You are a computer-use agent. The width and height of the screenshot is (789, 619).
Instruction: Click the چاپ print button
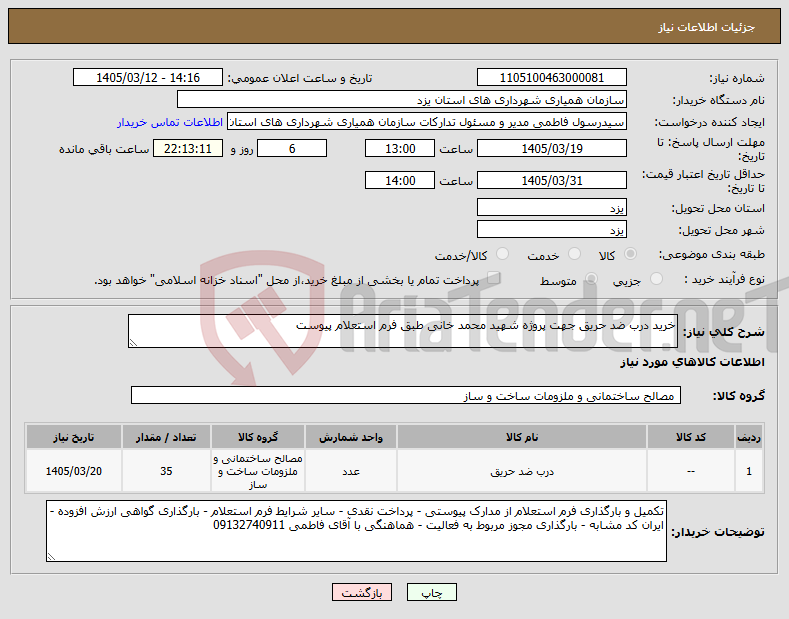point(432,592)
